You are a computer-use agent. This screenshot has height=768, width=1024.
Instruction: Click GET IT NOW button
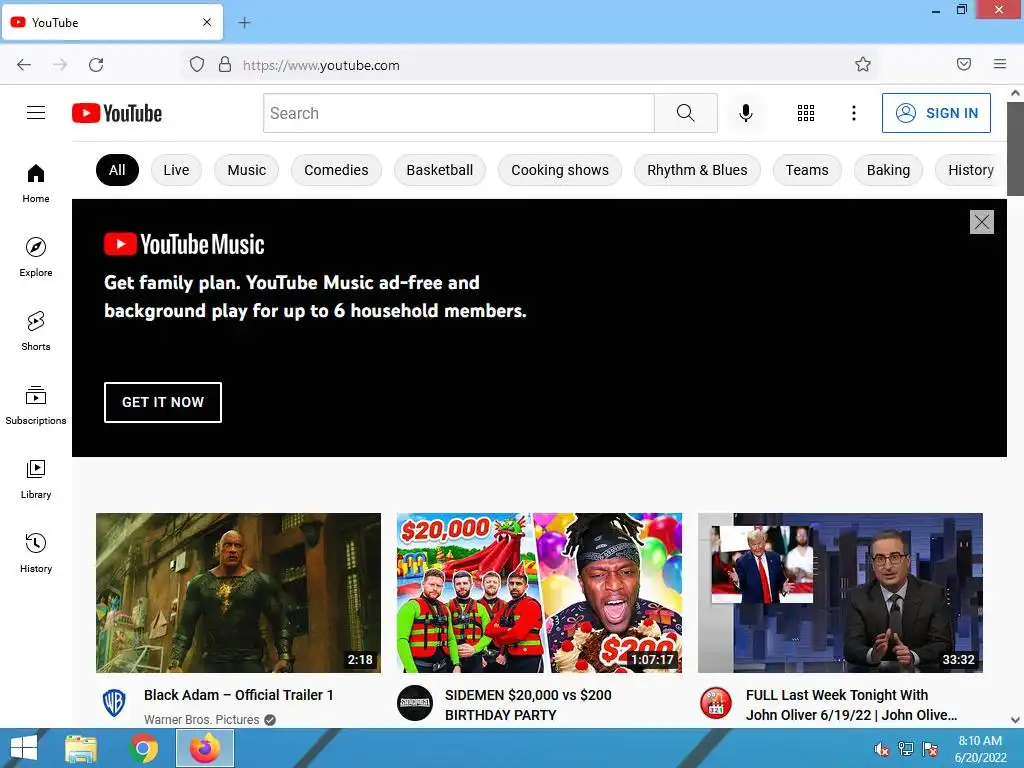point(163,402)
